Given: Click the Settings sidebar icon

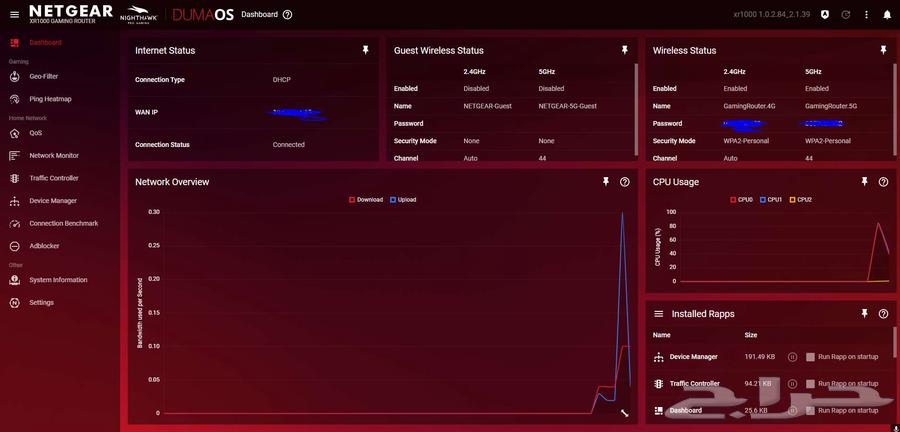Looking at the screenshot, I should coord(15,302).
